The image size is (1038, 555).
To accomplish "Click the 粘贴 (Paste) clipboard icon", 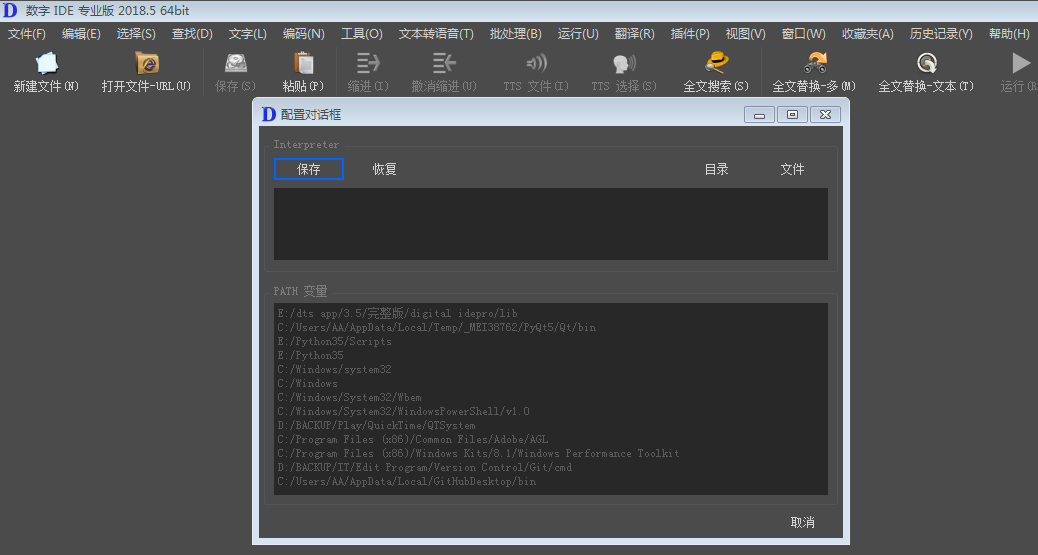I will [303, 64].
